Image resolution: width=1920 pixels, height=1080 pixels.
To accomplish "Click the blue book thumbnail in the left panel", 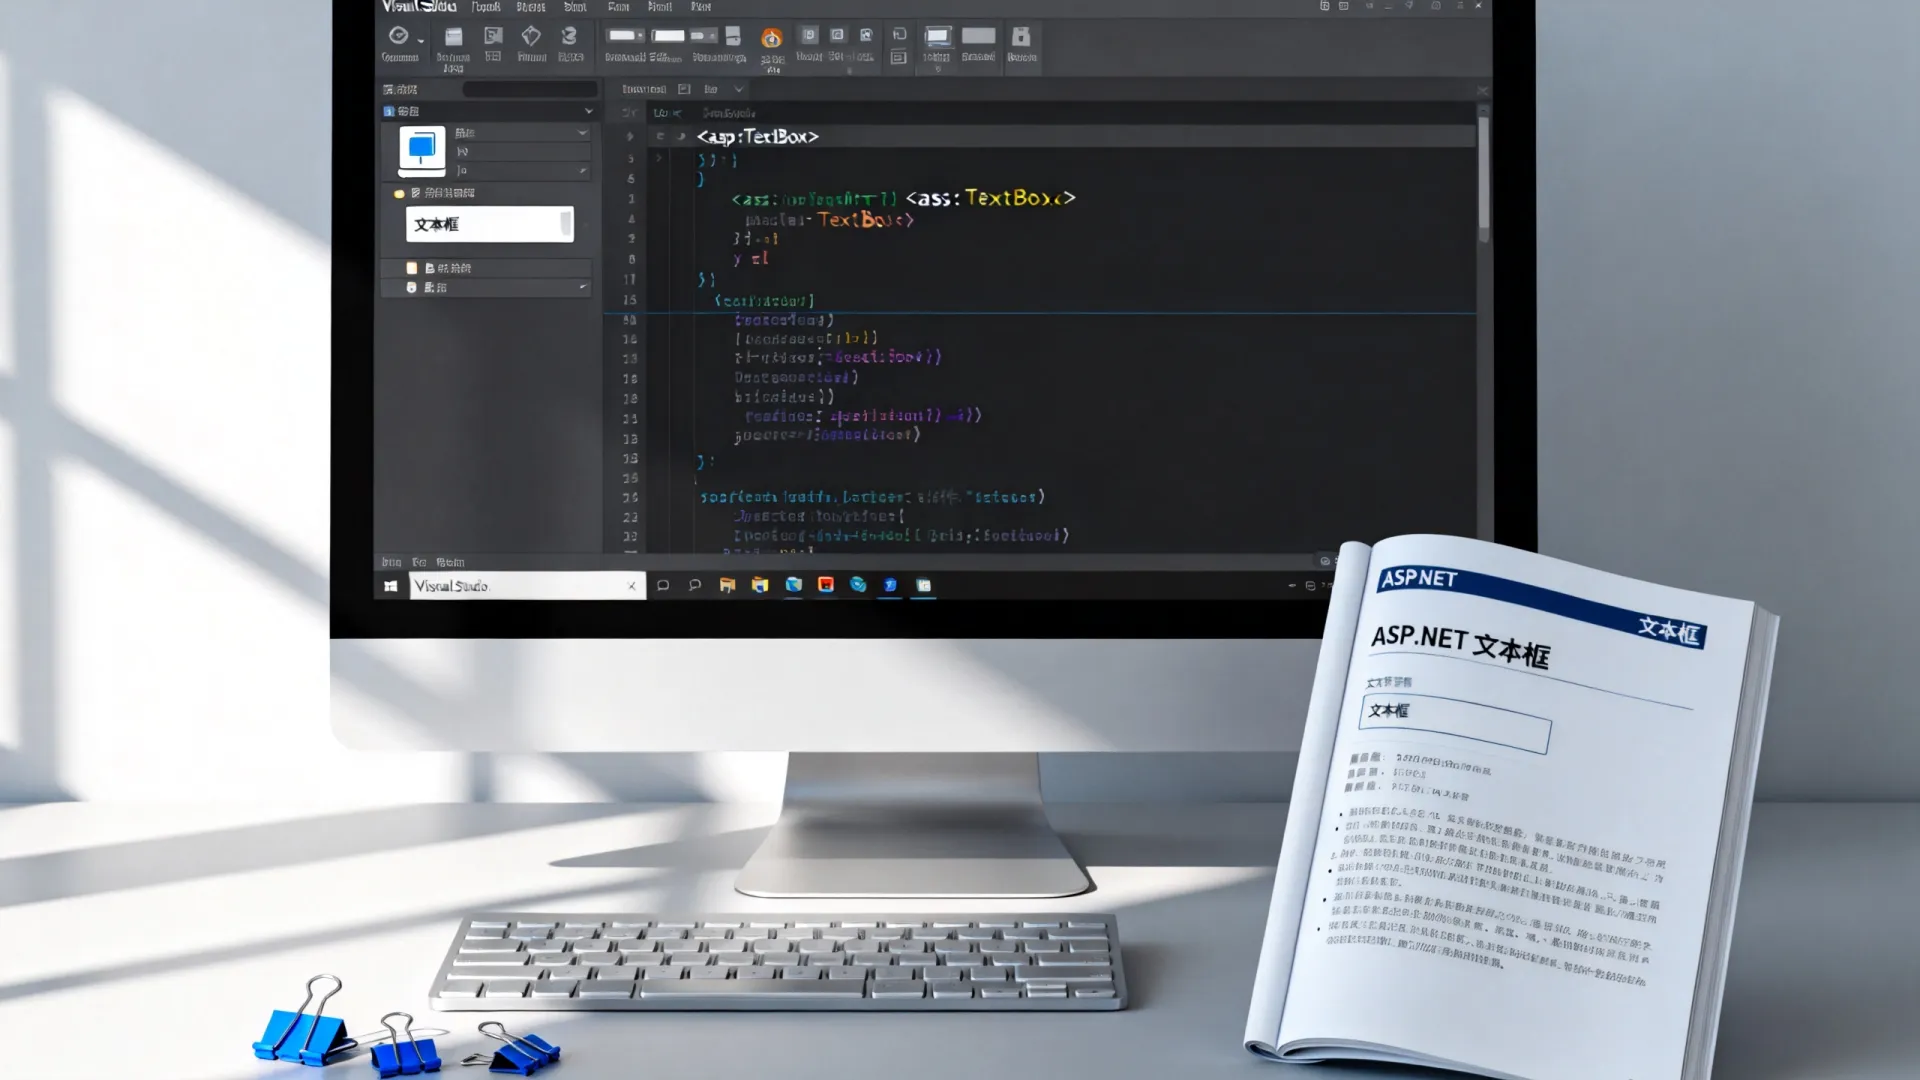I will [422, 149].
